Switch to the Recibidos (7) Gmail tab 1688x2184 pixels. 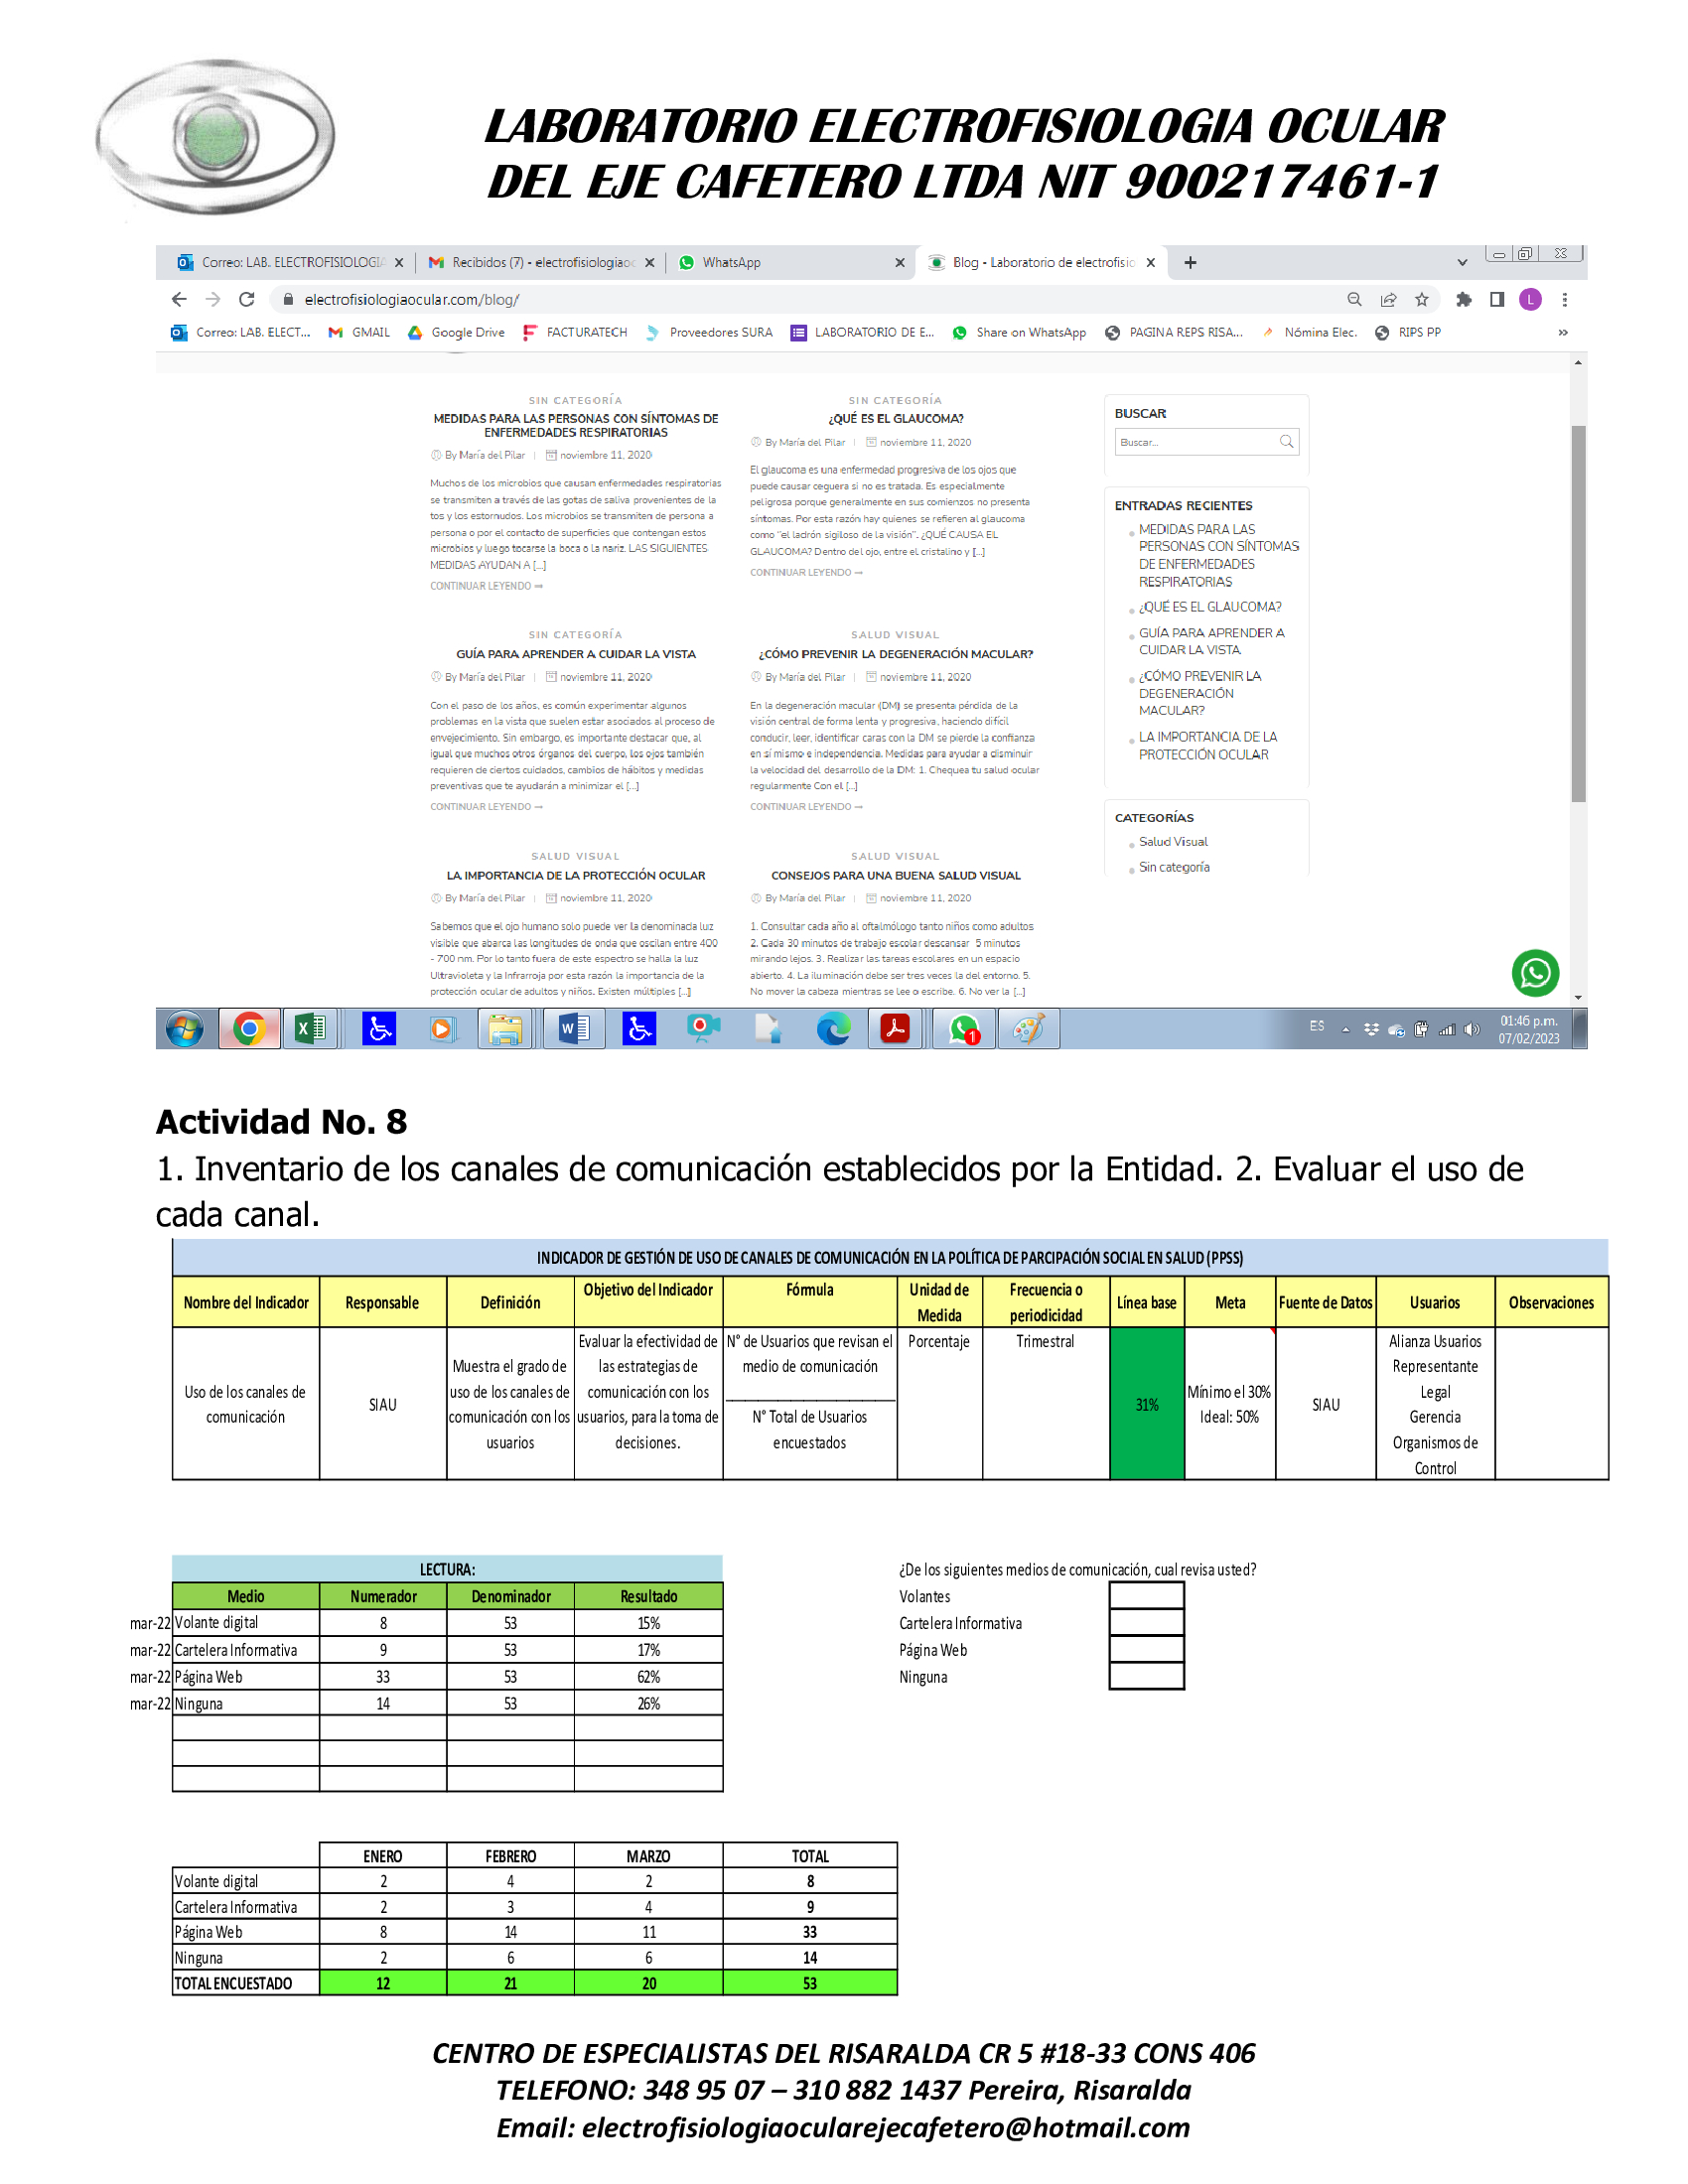pyautogui.click(x=541, y=262)
